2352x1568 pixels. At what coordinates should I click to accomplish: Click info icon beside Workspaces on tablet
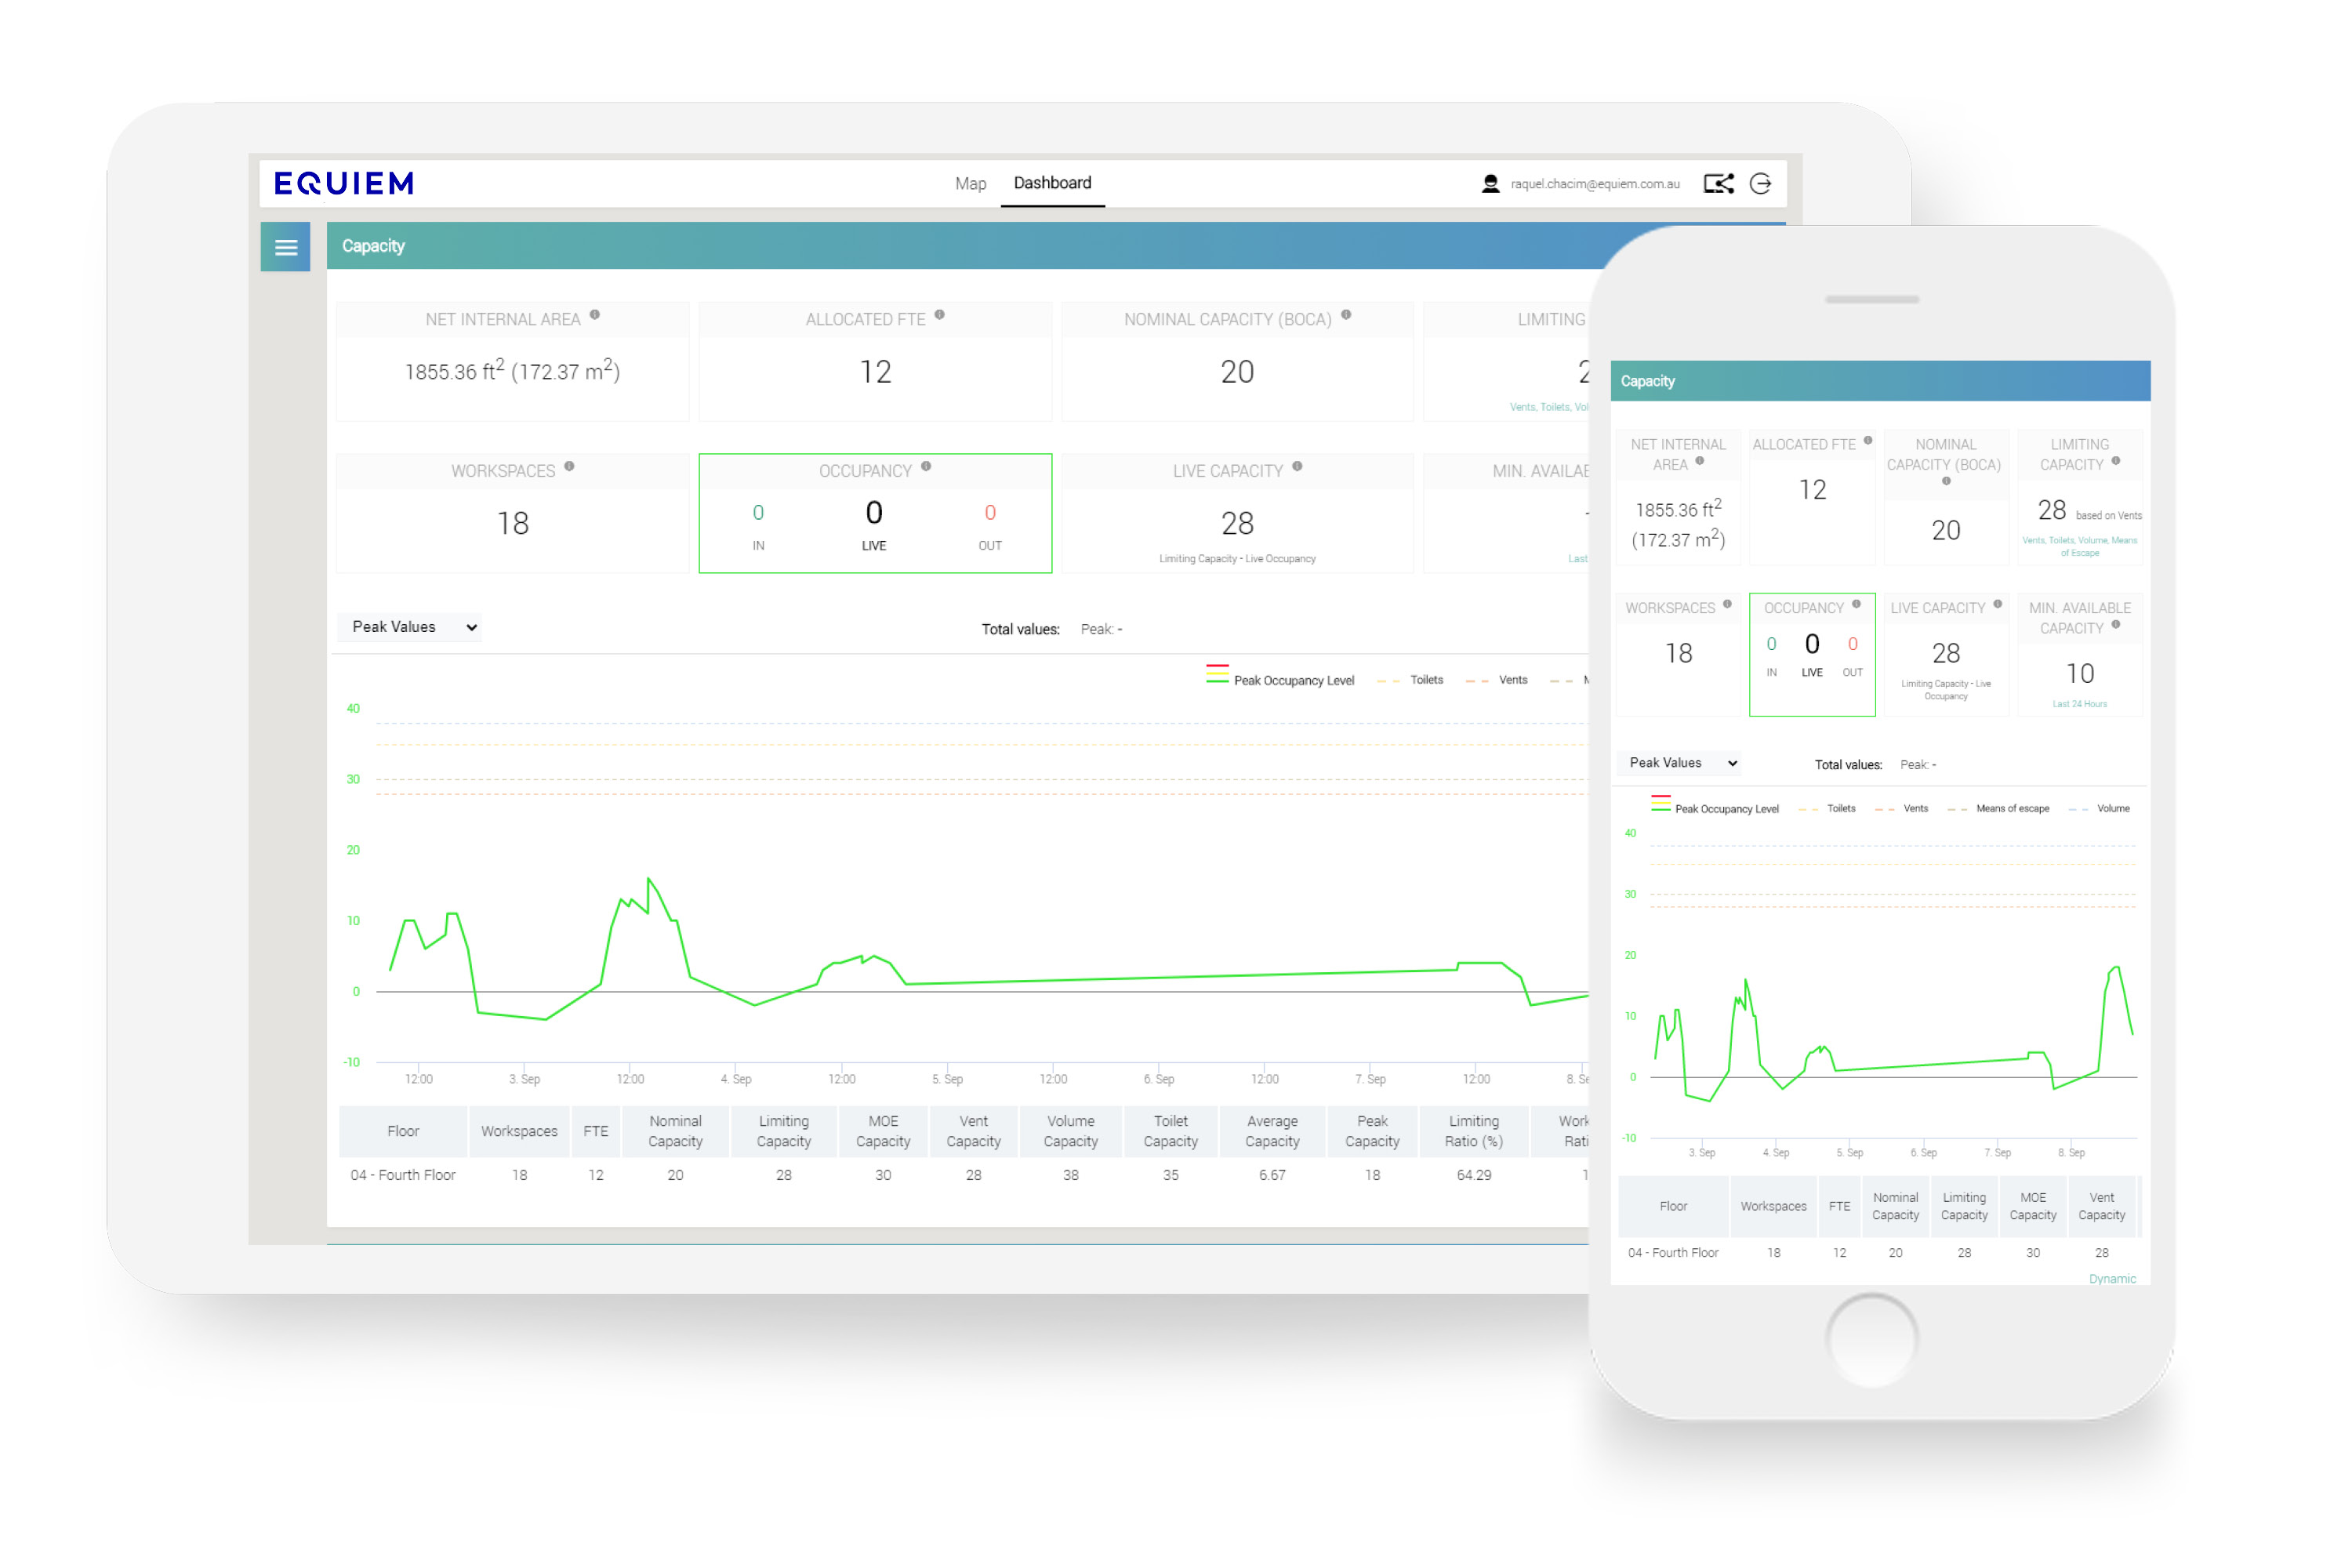pos(569,466)
